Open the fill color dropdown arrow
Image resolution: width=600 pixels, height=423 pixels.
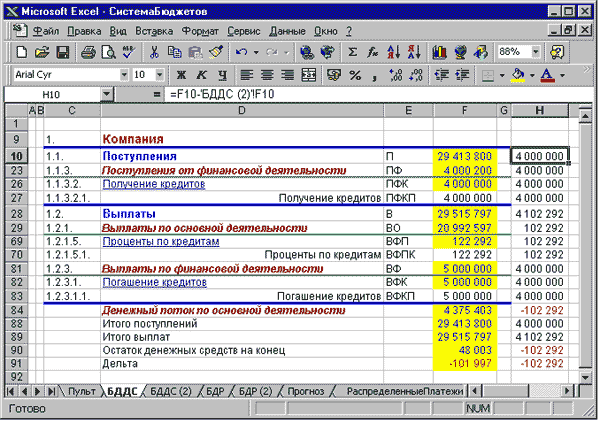tap(532, 75)
